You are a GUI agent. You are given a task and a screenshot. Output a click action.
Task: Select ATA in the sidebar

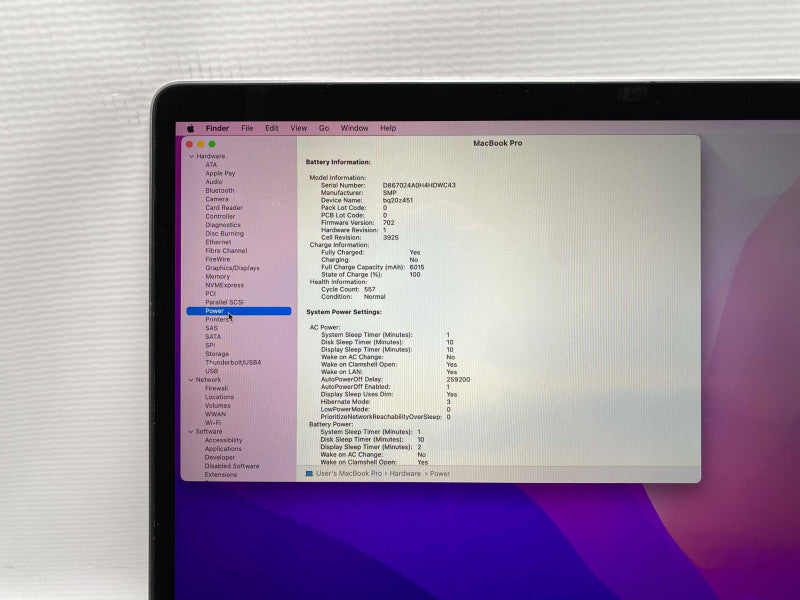point(211,165)
